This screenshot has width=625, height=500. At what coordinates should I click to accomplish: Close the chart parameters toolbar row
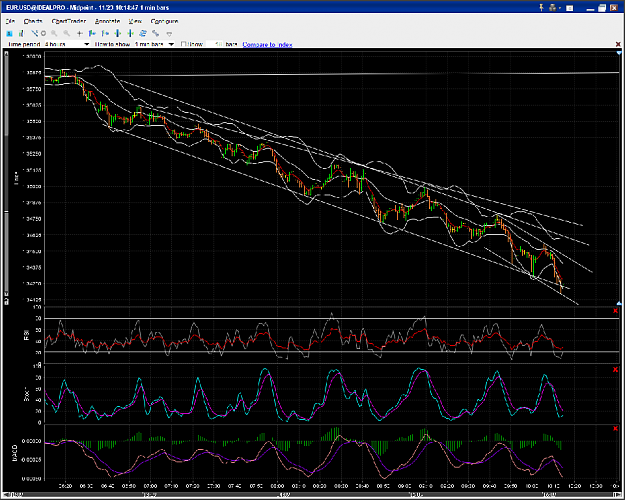618,44
